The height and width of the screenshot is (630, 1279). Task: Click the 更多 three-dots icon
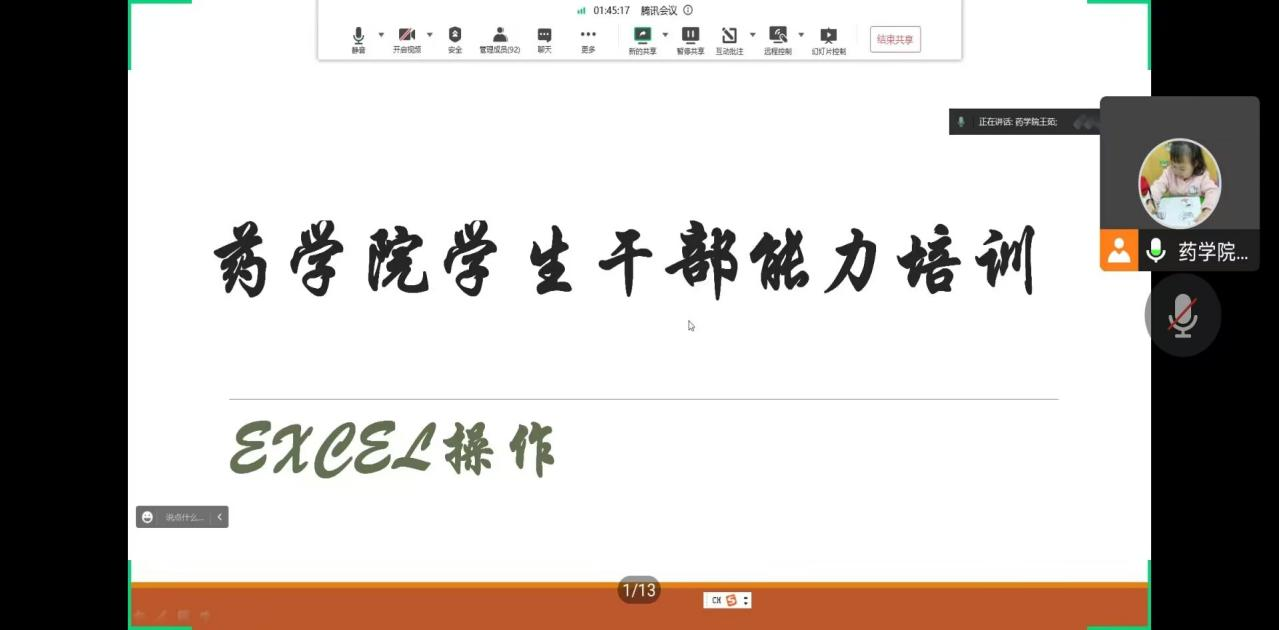(x=588, y=36)
